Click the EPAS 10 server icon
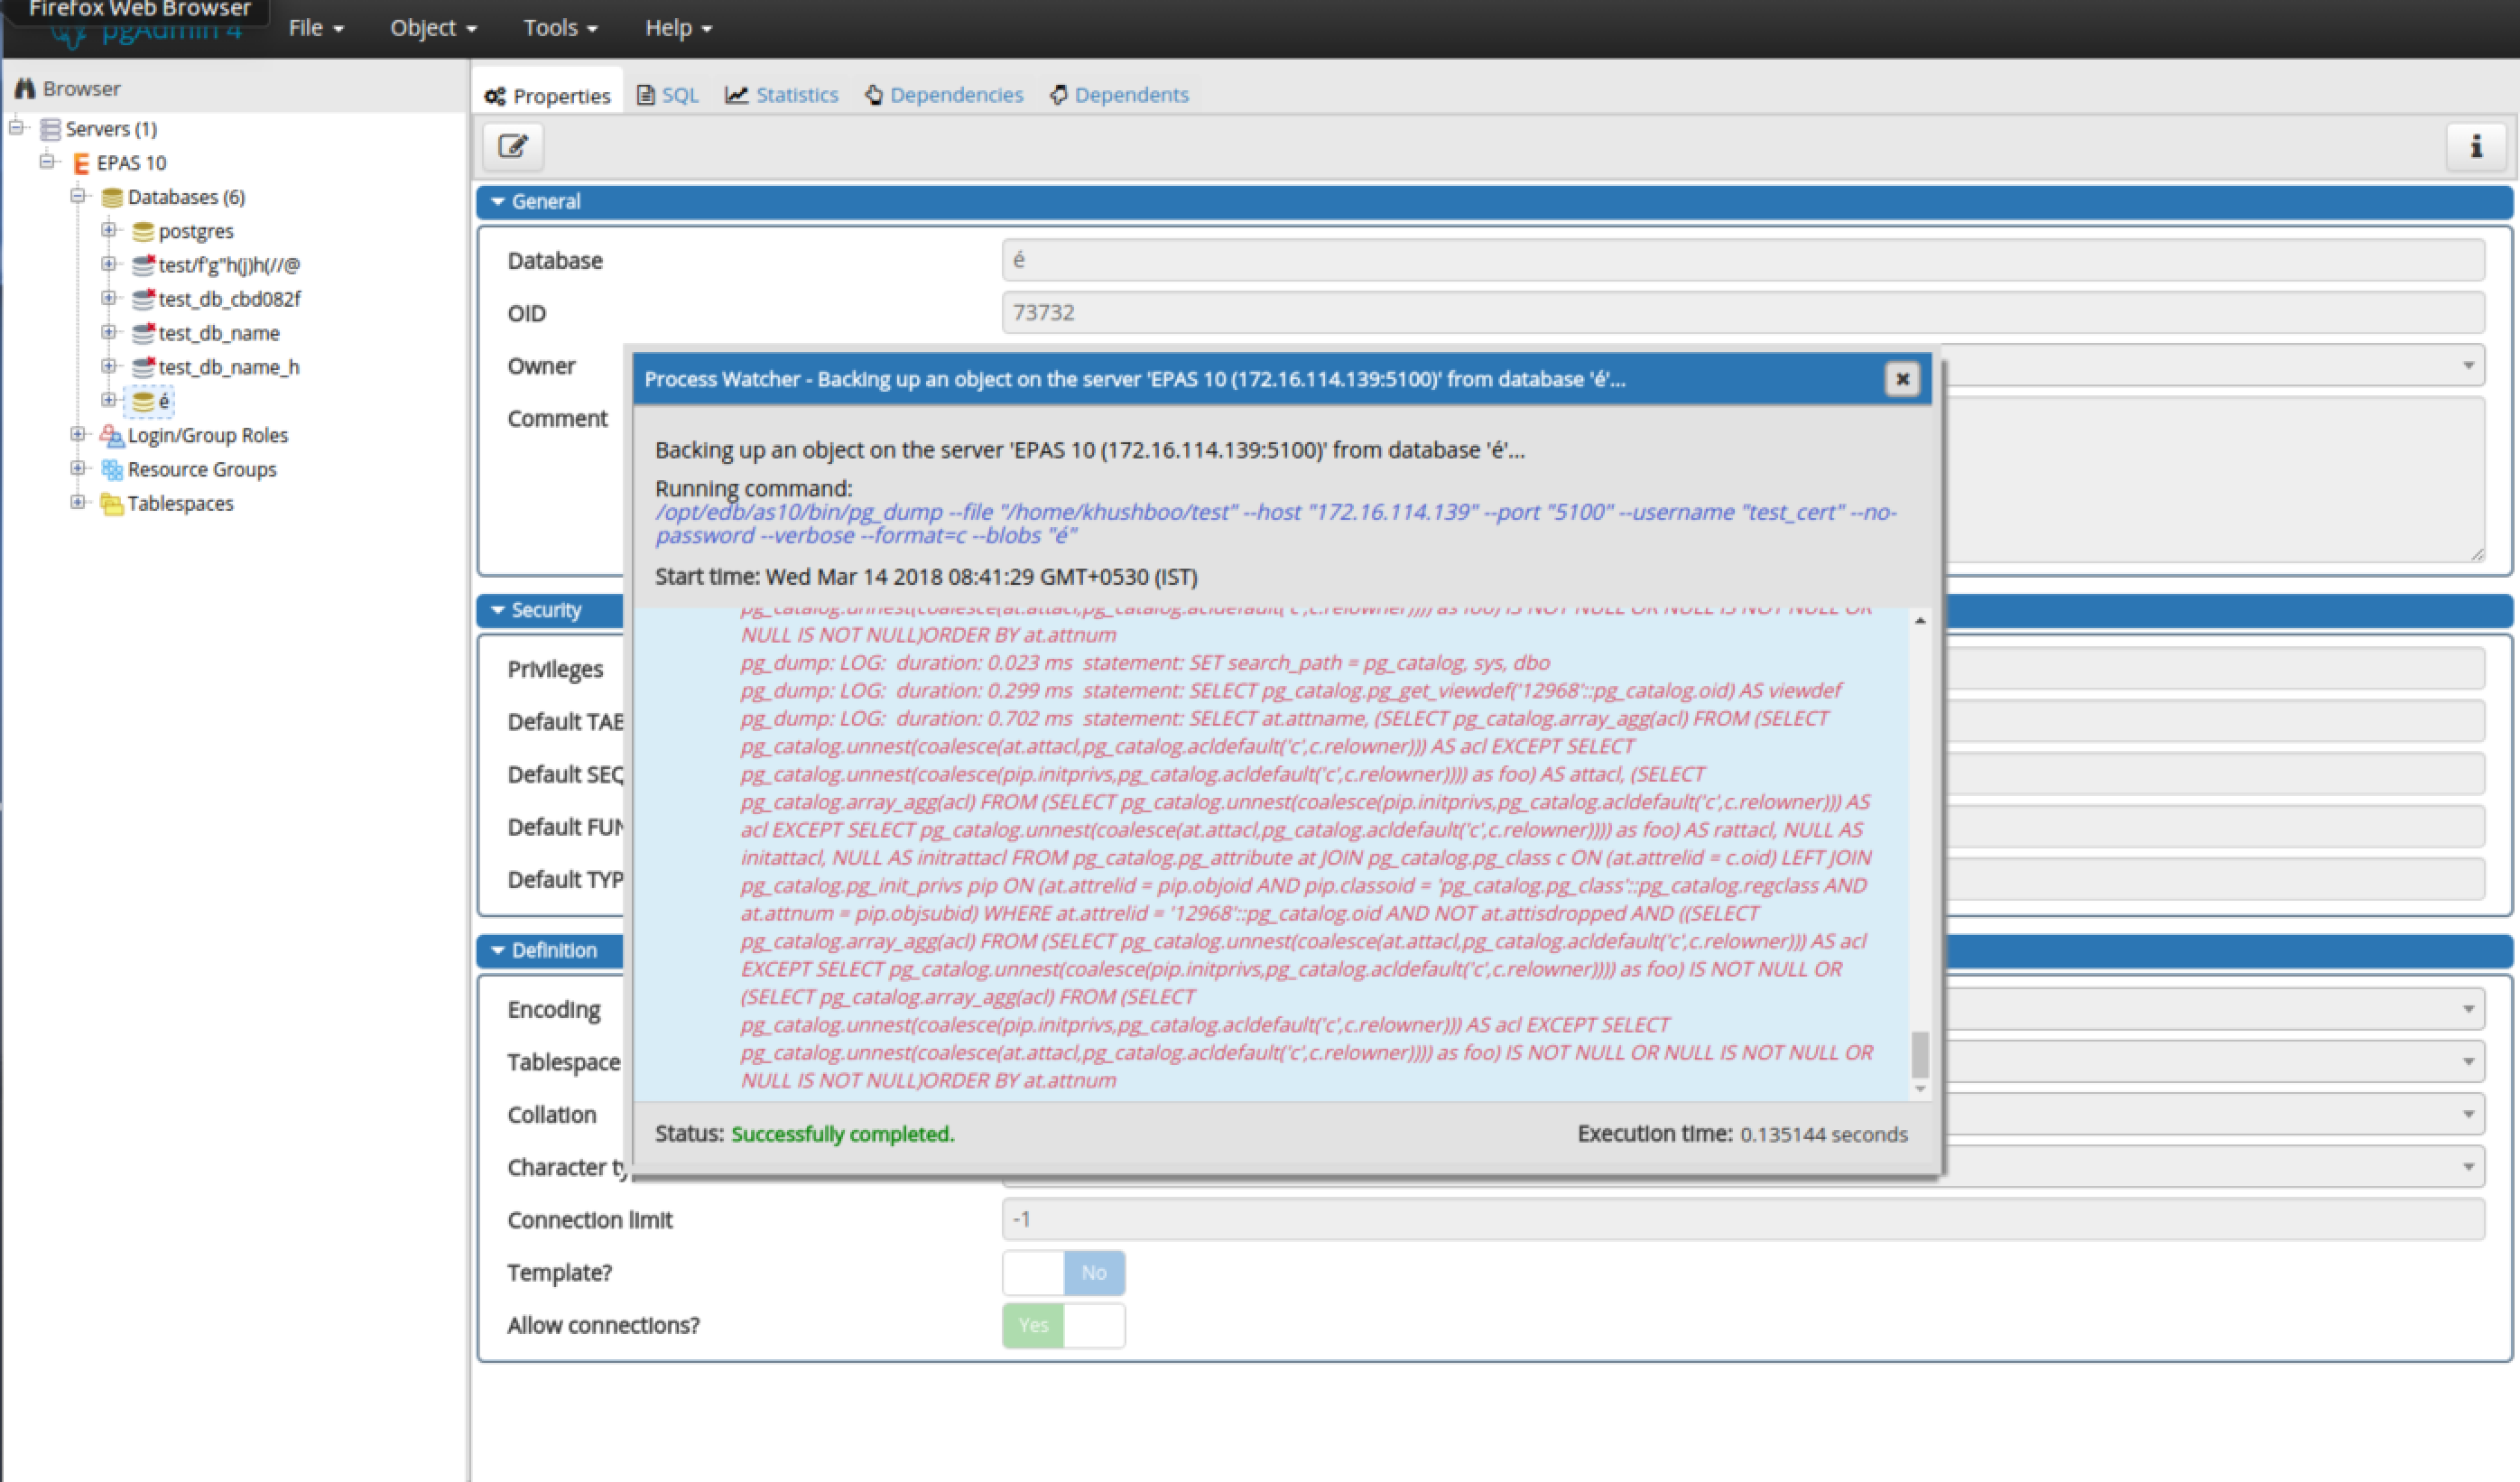2520x1482 pixels. click(81, 163)
